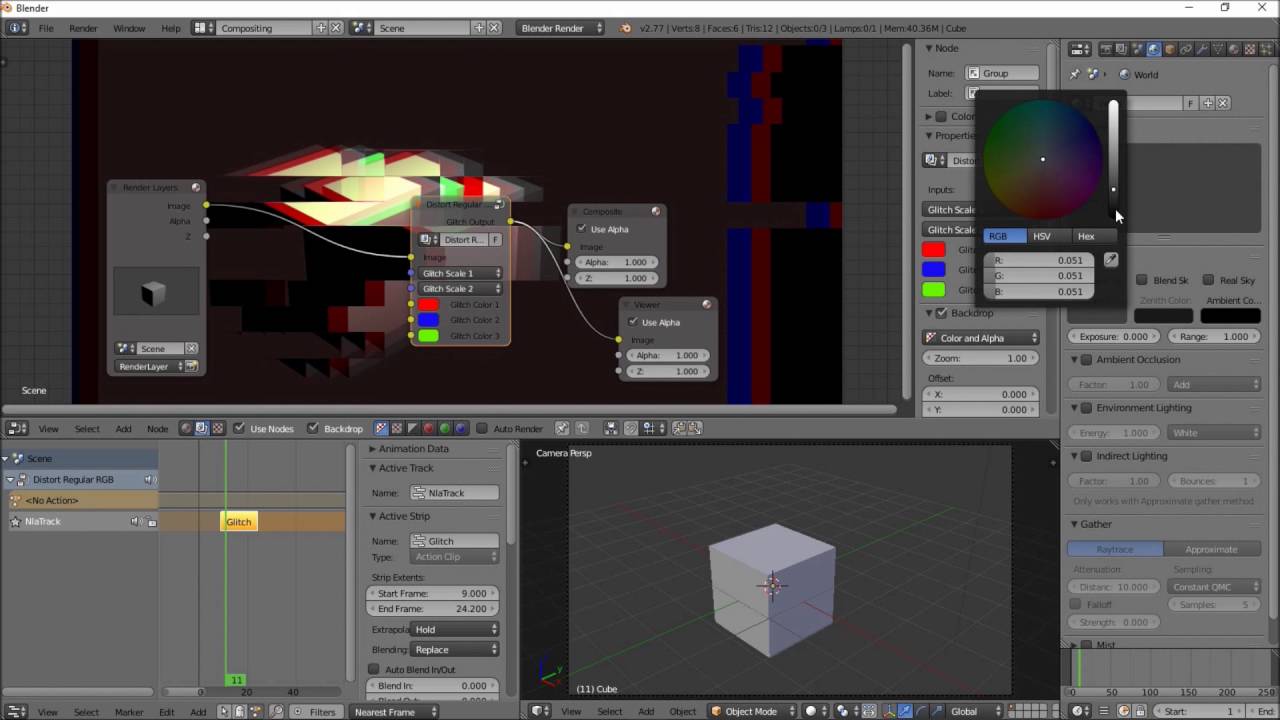Show red channel in backdrop
1280x720 pixels.
click(428, 428)
